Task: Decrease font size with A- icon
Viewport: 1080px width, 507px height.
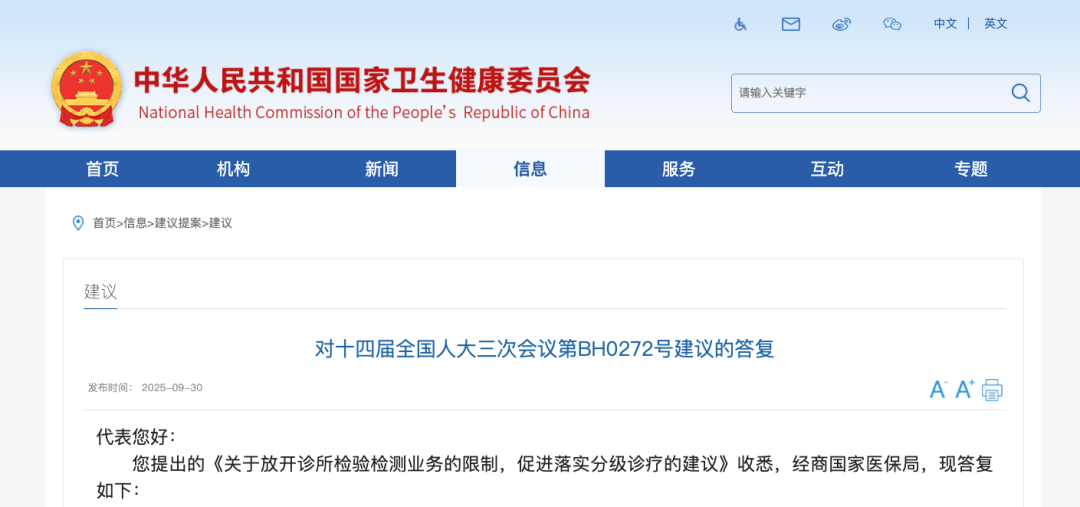Action: (938, 389)
